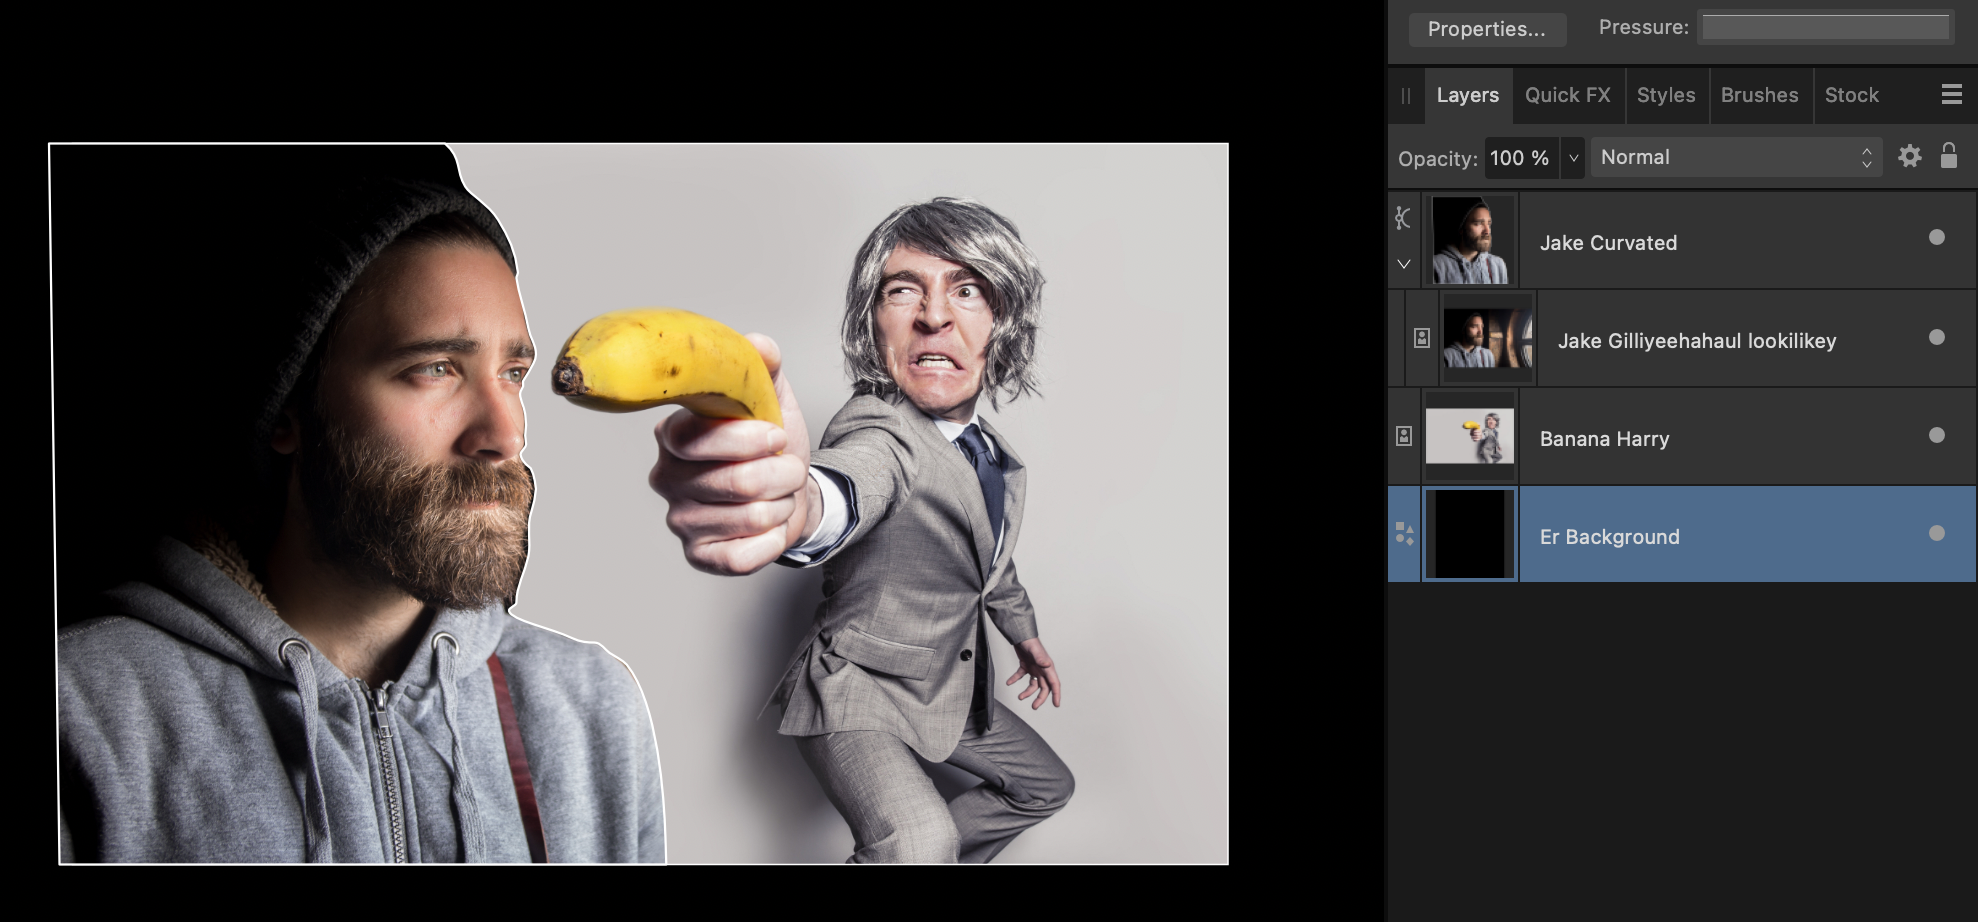
Task: Select the Banana Harry layer thumbnail
Action: (1470, 436)
